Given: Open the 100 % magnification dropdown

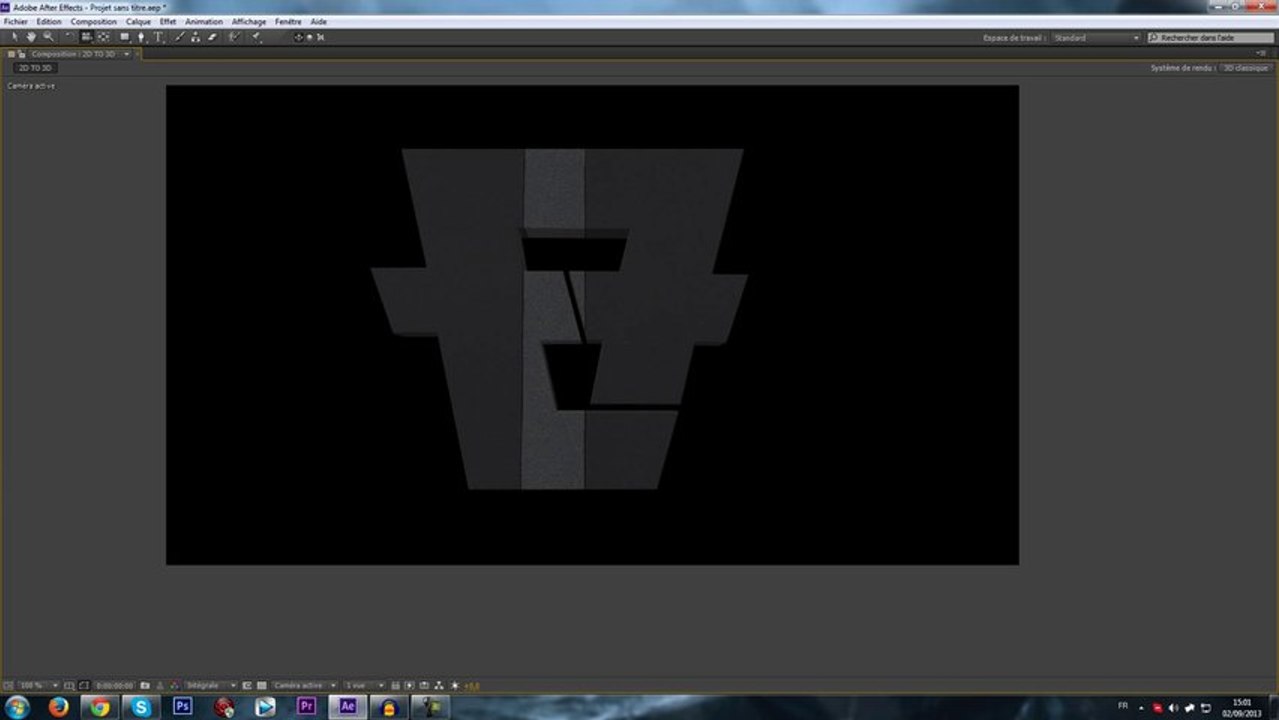Looking at the screenshot, I should (x=39, y=685).
